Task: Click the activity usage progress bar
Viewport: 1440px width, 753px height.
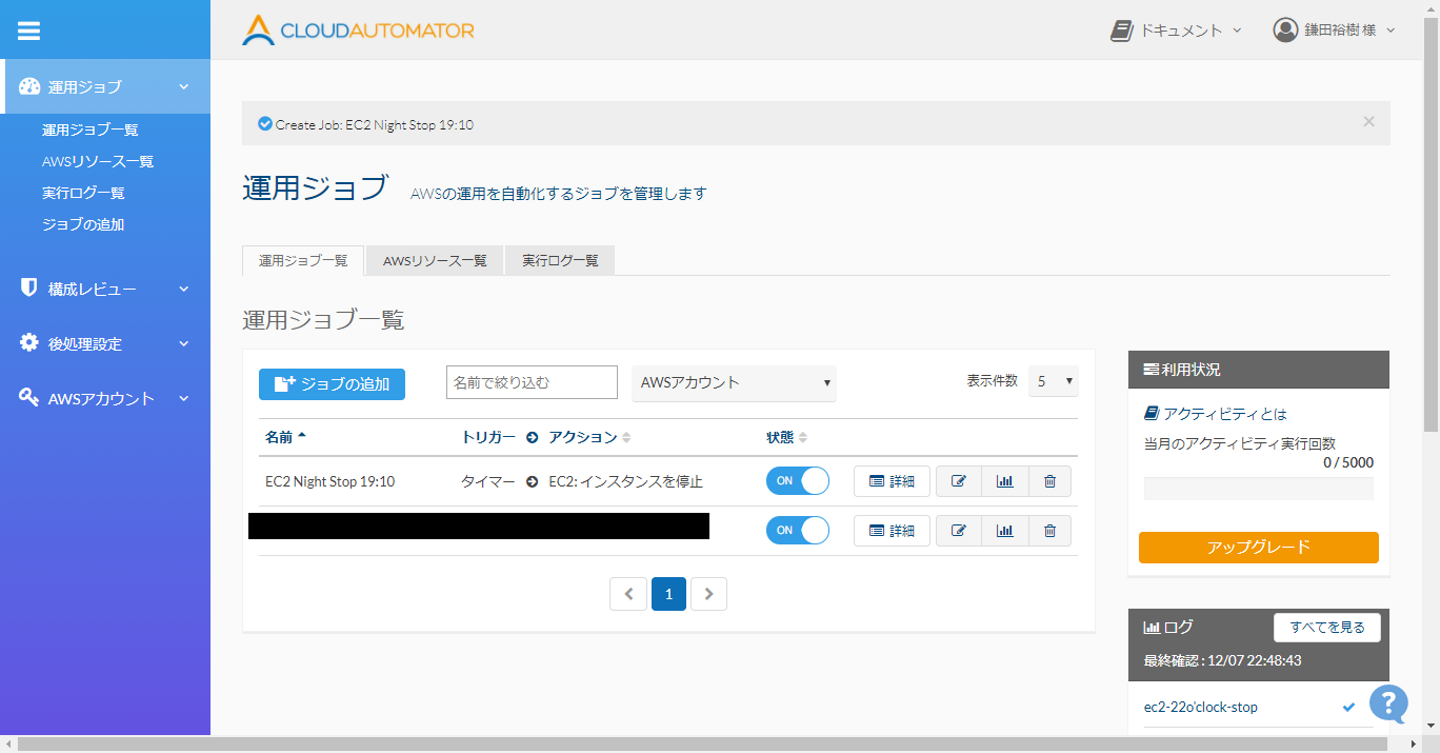Action: [x=1259, y=488]
